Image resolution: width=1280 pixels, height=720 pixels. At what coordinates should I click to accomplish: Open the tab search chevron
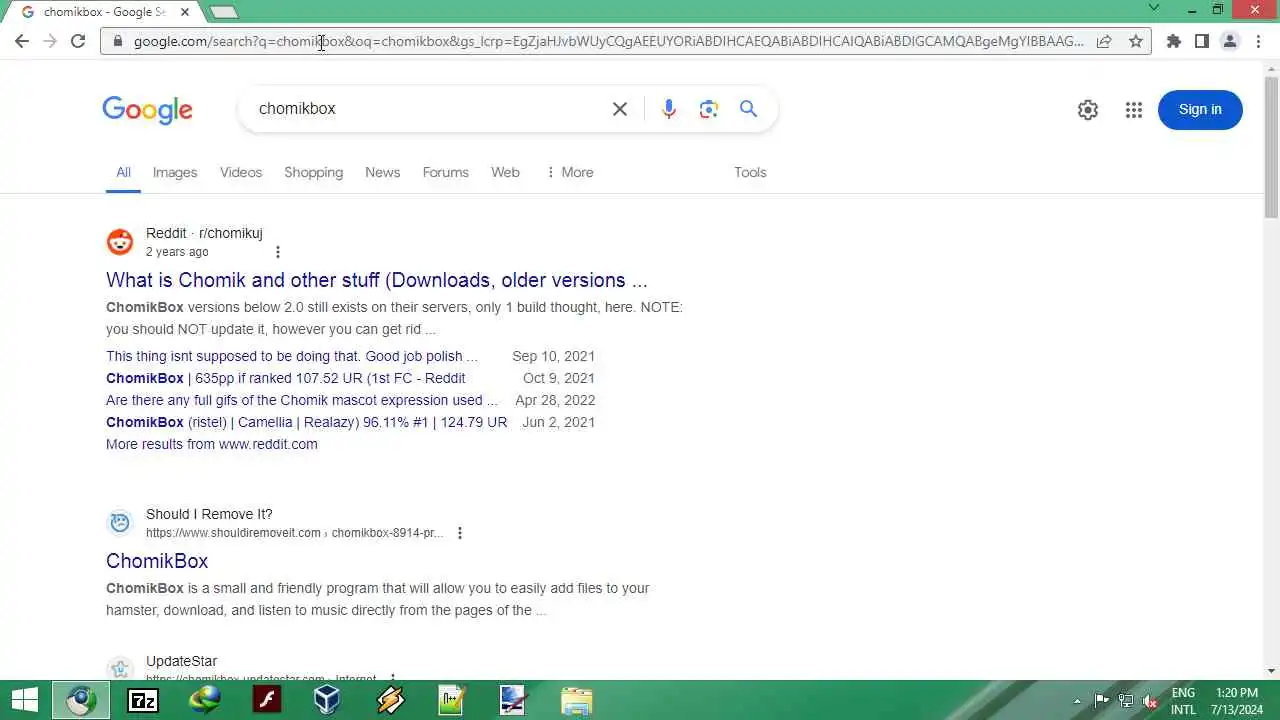pos(1154,8)
